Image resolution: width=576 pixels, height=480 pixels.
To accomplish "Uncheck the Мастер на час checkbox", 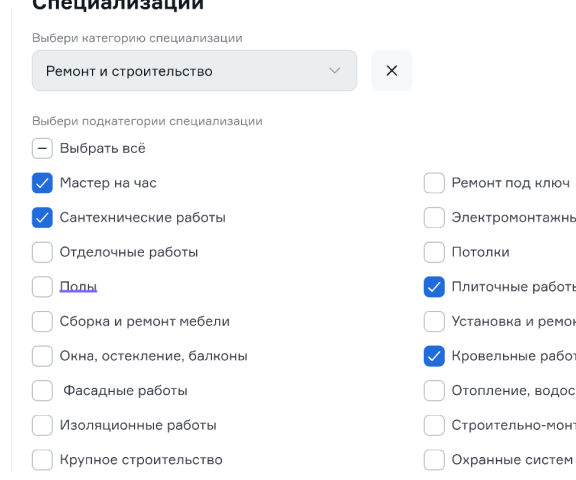I will point(42,183).
